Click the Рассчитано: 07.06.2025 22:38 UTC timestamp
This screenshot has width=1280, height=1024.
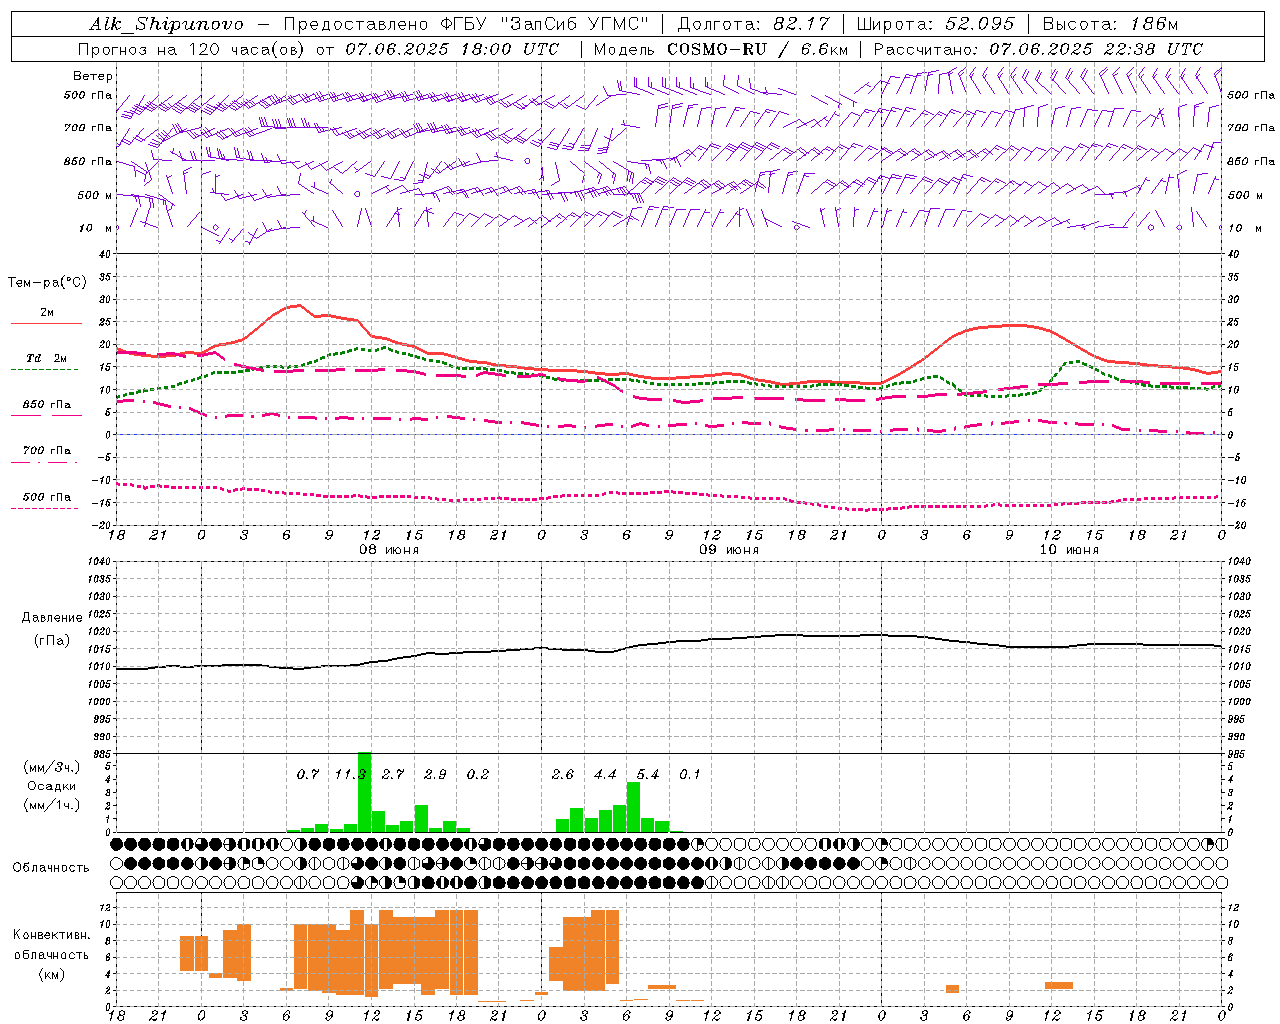pyautogui.click(x=1038, y=49)
